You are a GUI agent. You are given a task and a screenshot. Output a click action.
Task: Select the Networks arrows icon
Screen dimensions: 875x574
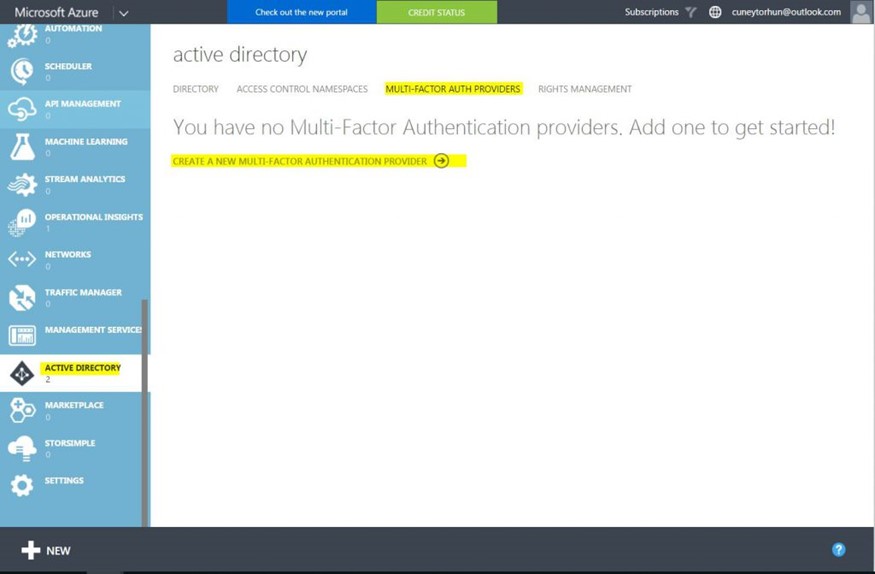22,259
